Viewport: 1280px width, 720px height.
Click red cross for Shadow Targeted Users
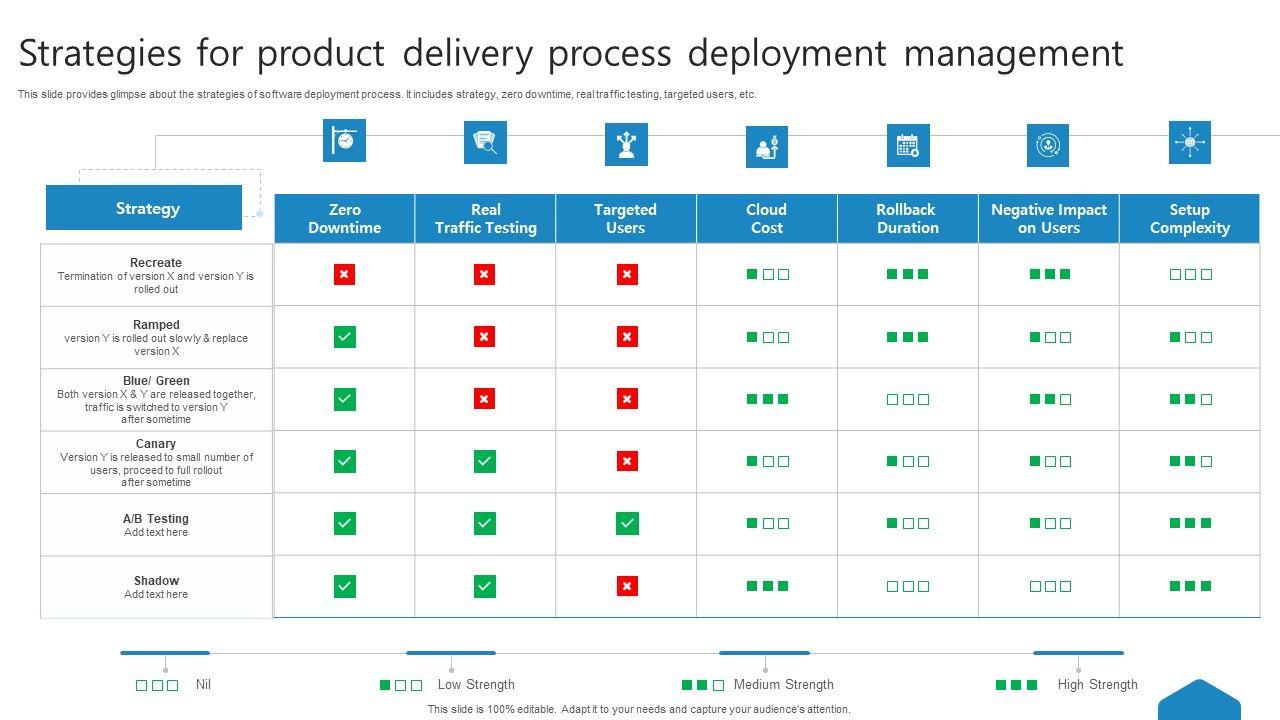[627, 586]
